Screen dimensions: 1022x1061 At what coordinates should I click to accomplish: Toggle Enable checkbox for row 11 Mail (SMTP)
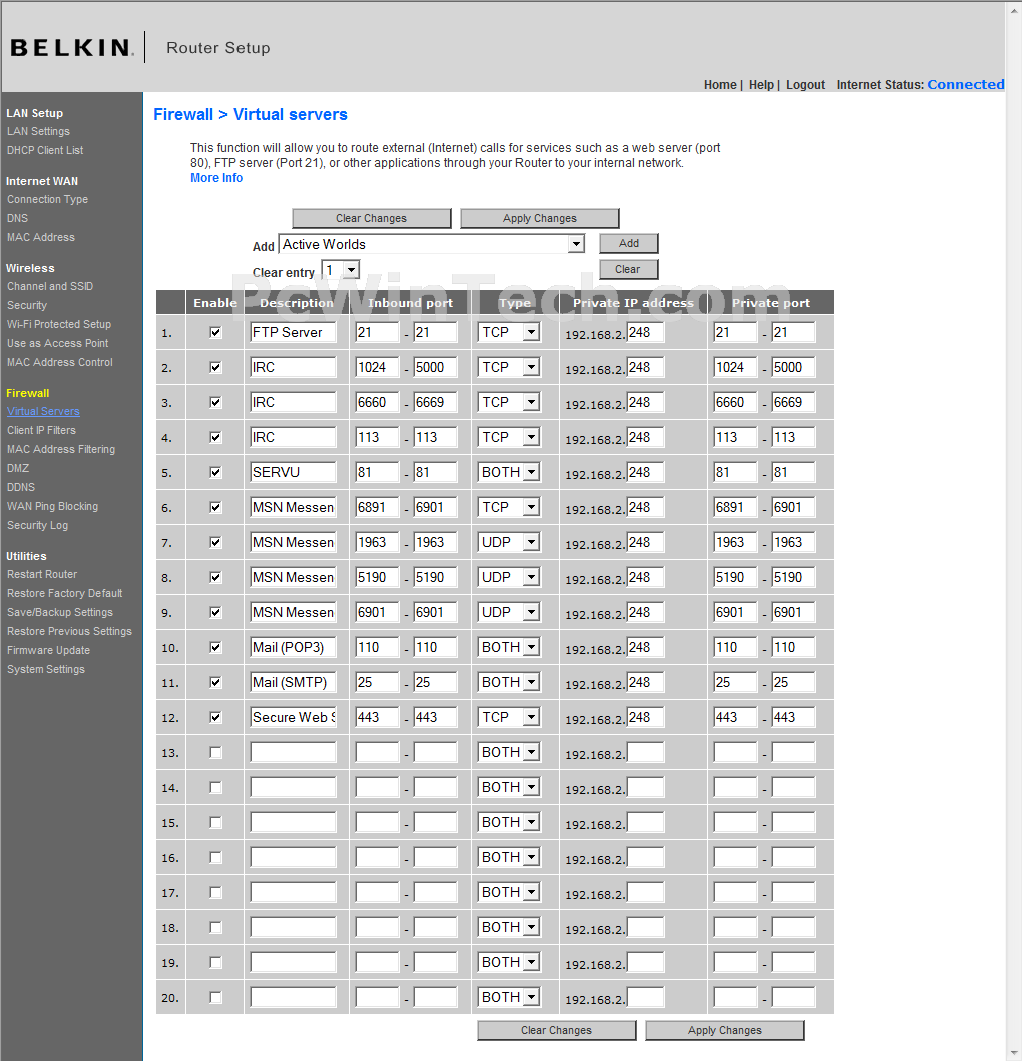(215, 682)
